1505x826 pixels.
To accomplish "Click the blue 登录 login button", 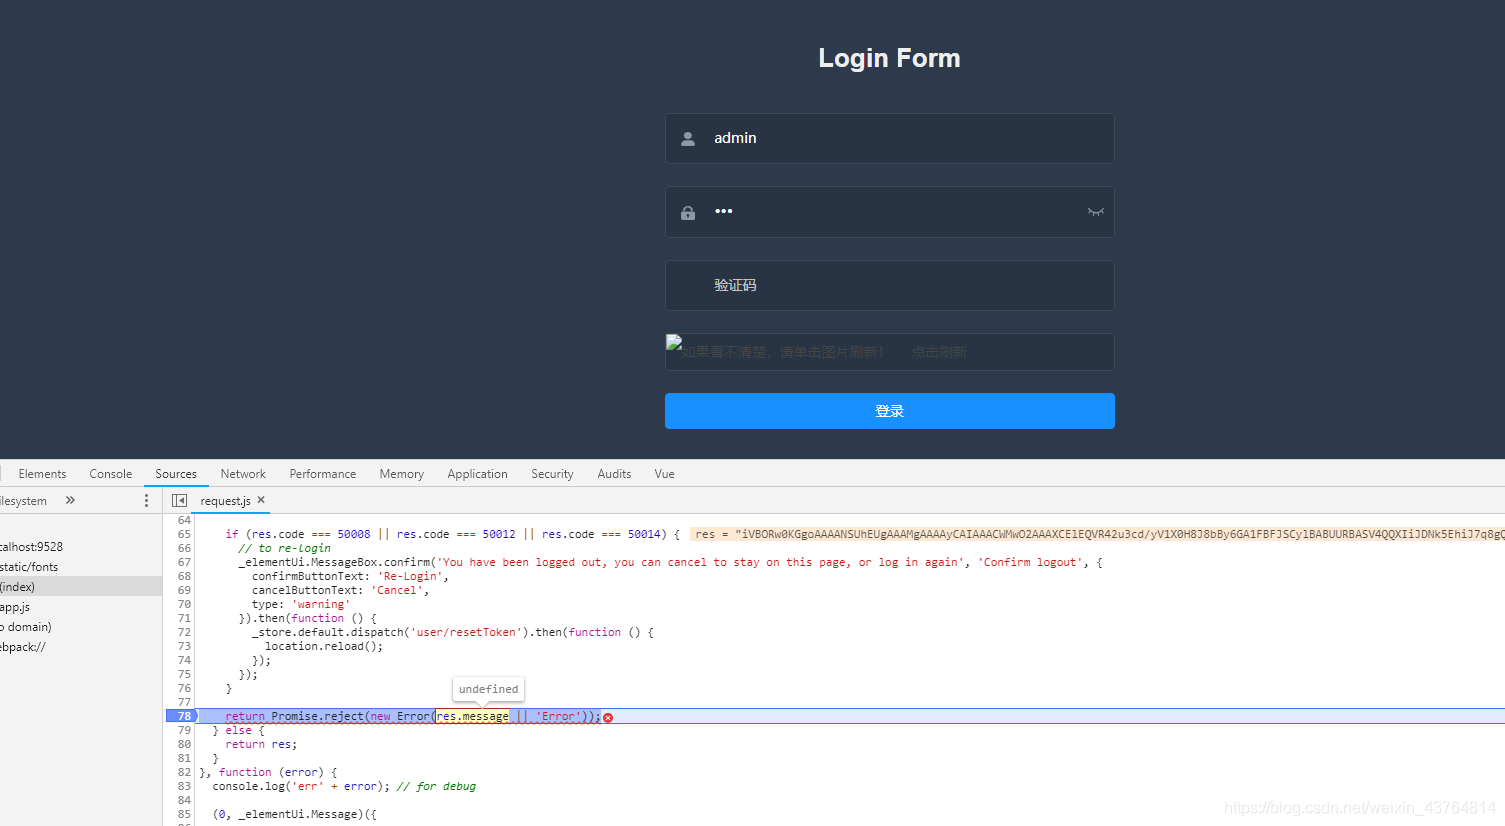I will click(889, 411).
